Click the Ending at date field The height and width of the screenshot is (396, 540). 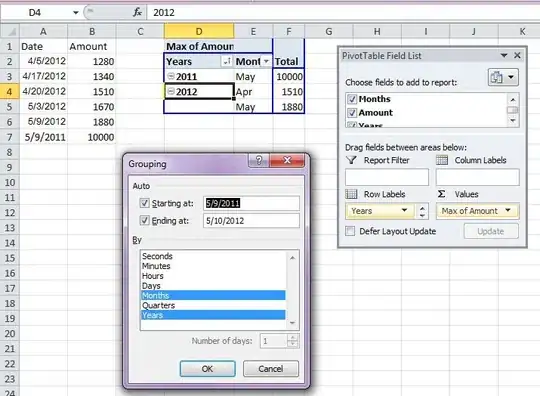coord(251,221)
